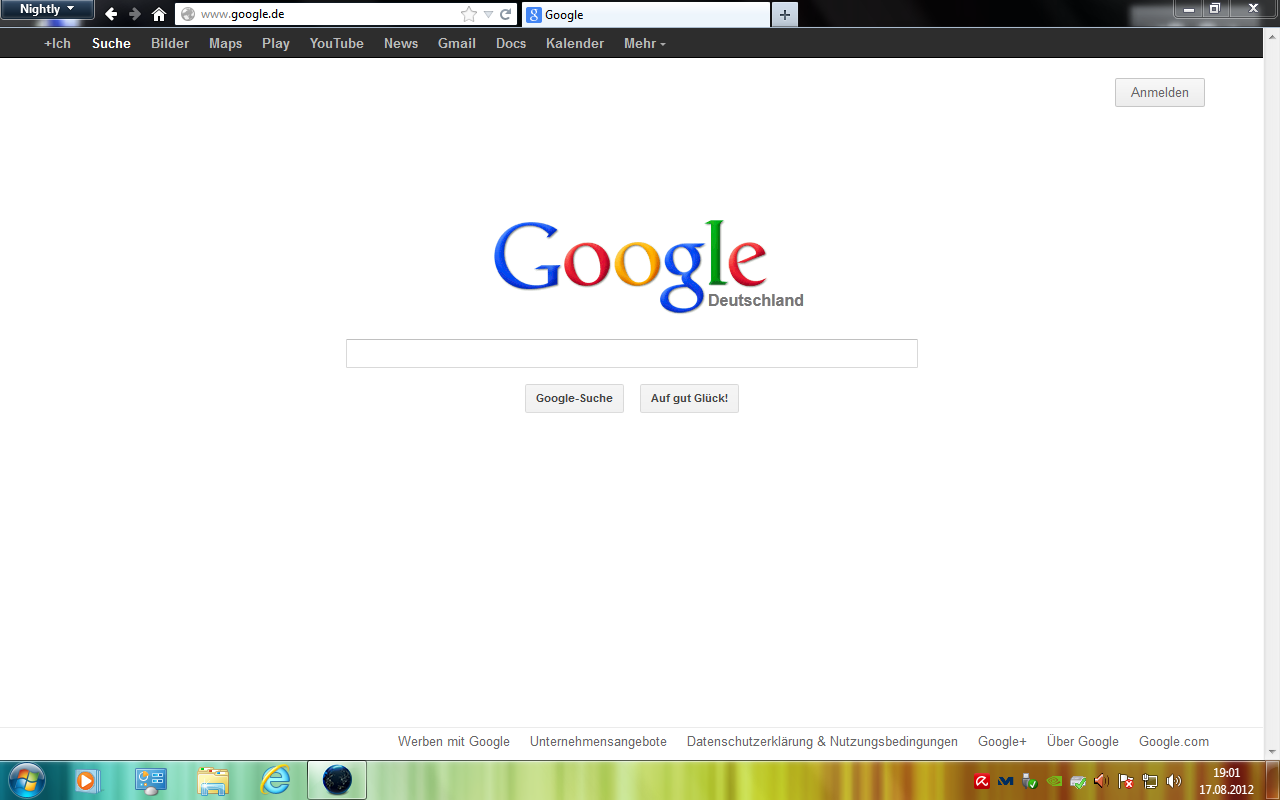The height and width of the screenshot is (800, 1280).
Task: Open the network connection tray icon
Action: [1150, 781]
